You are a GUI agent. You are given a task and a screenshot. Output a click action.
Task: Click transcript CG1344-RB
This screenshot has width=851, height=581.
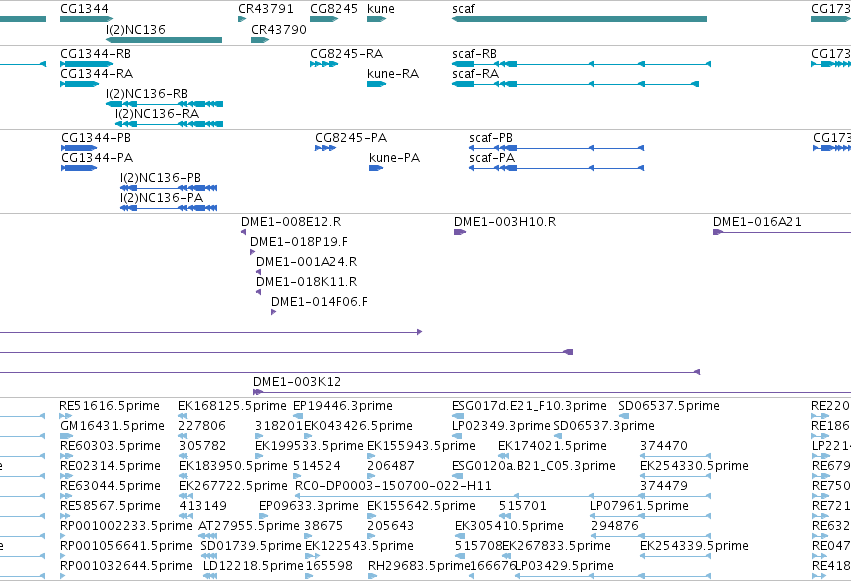[86, 64]
